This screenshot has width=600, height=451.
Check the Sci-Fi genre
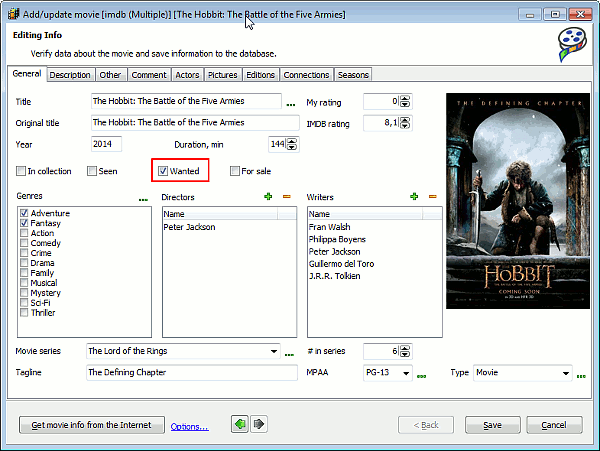pos(24,303)
